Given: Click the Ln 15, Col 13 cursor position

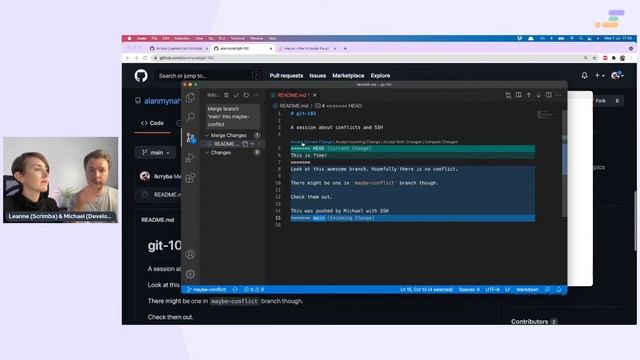Looking at the screenshot, I should (x=426, y=289).
